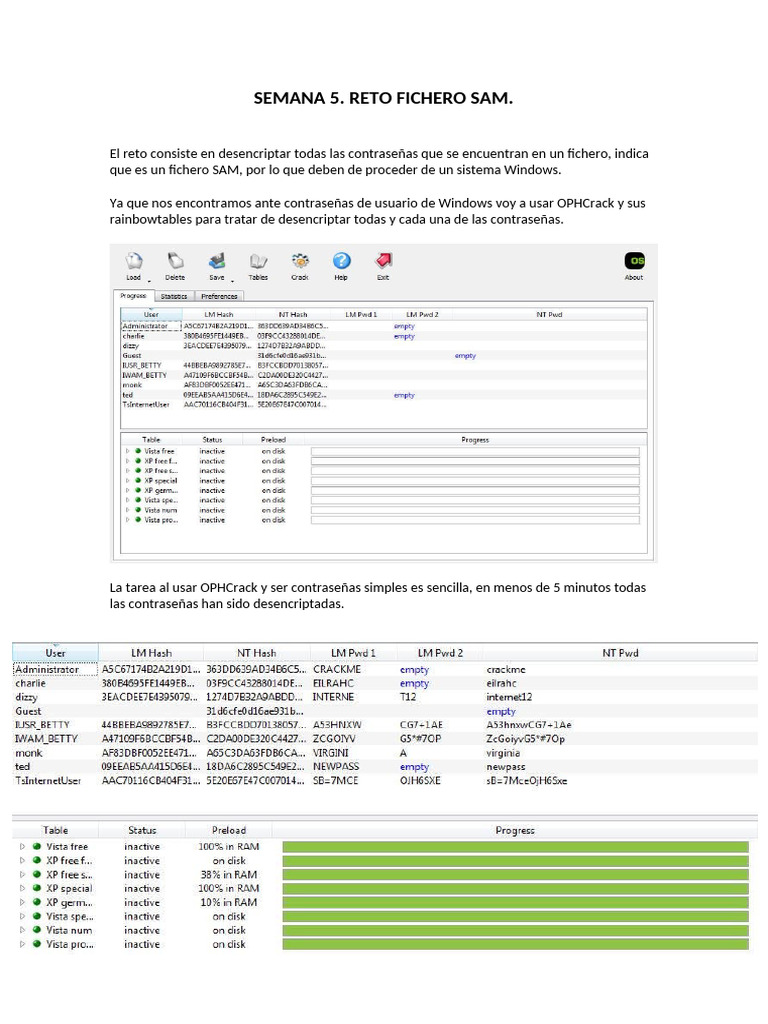768x1024 pixels.
Task: Select the cell G5*#7OP
Action: click(421, 739)
